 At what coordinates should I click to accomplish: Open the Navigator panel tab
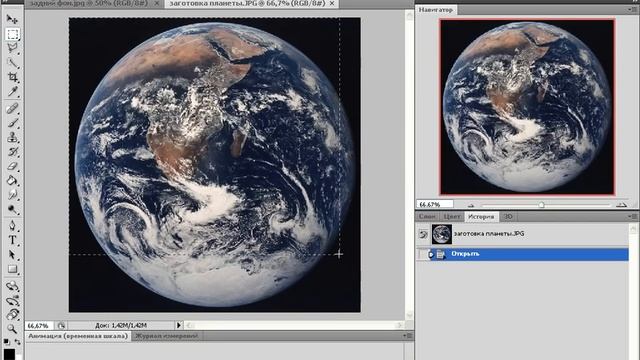436,10
